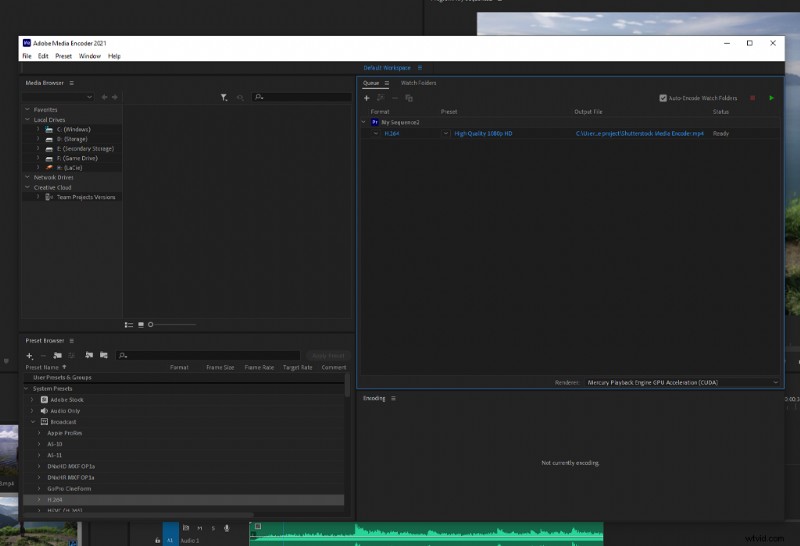Open the preset dropdown arrow beside High Quality
Image resolution: width=800 pixels, height=546 pixels.
445,133
